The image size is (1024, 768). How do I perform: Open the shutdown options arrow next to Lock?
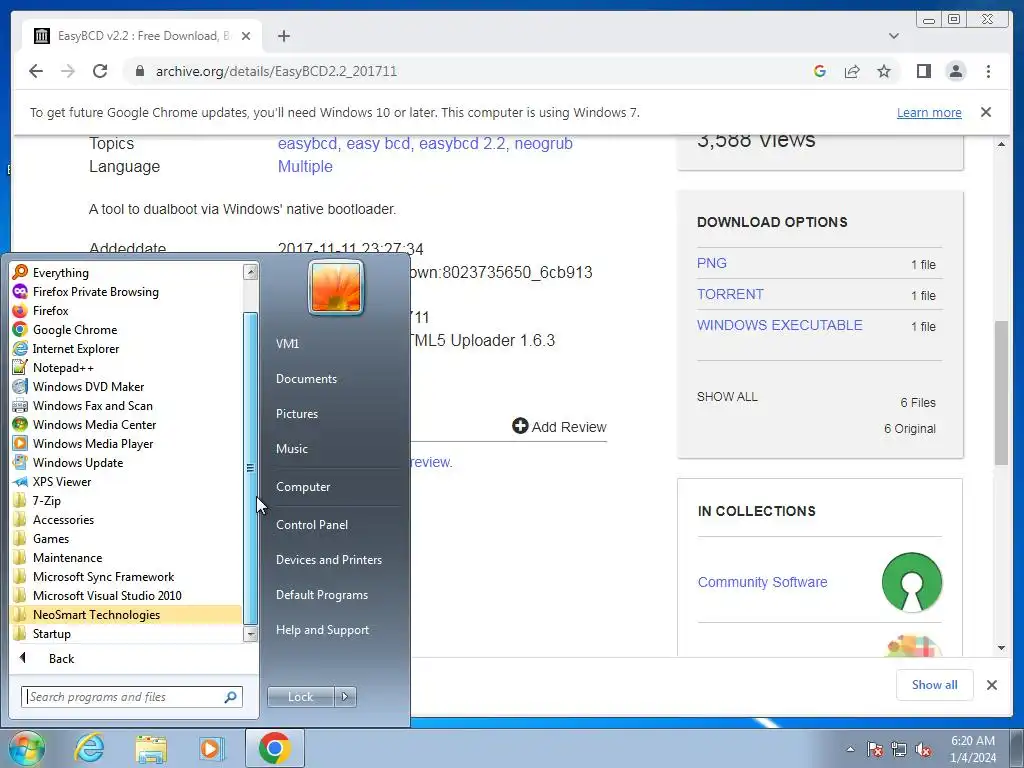345,696
